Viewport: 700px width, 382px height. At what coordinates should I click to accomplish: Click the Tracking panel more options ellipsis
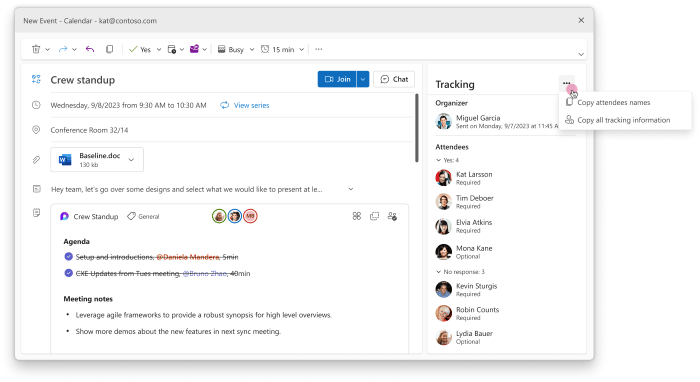point(567,83)
